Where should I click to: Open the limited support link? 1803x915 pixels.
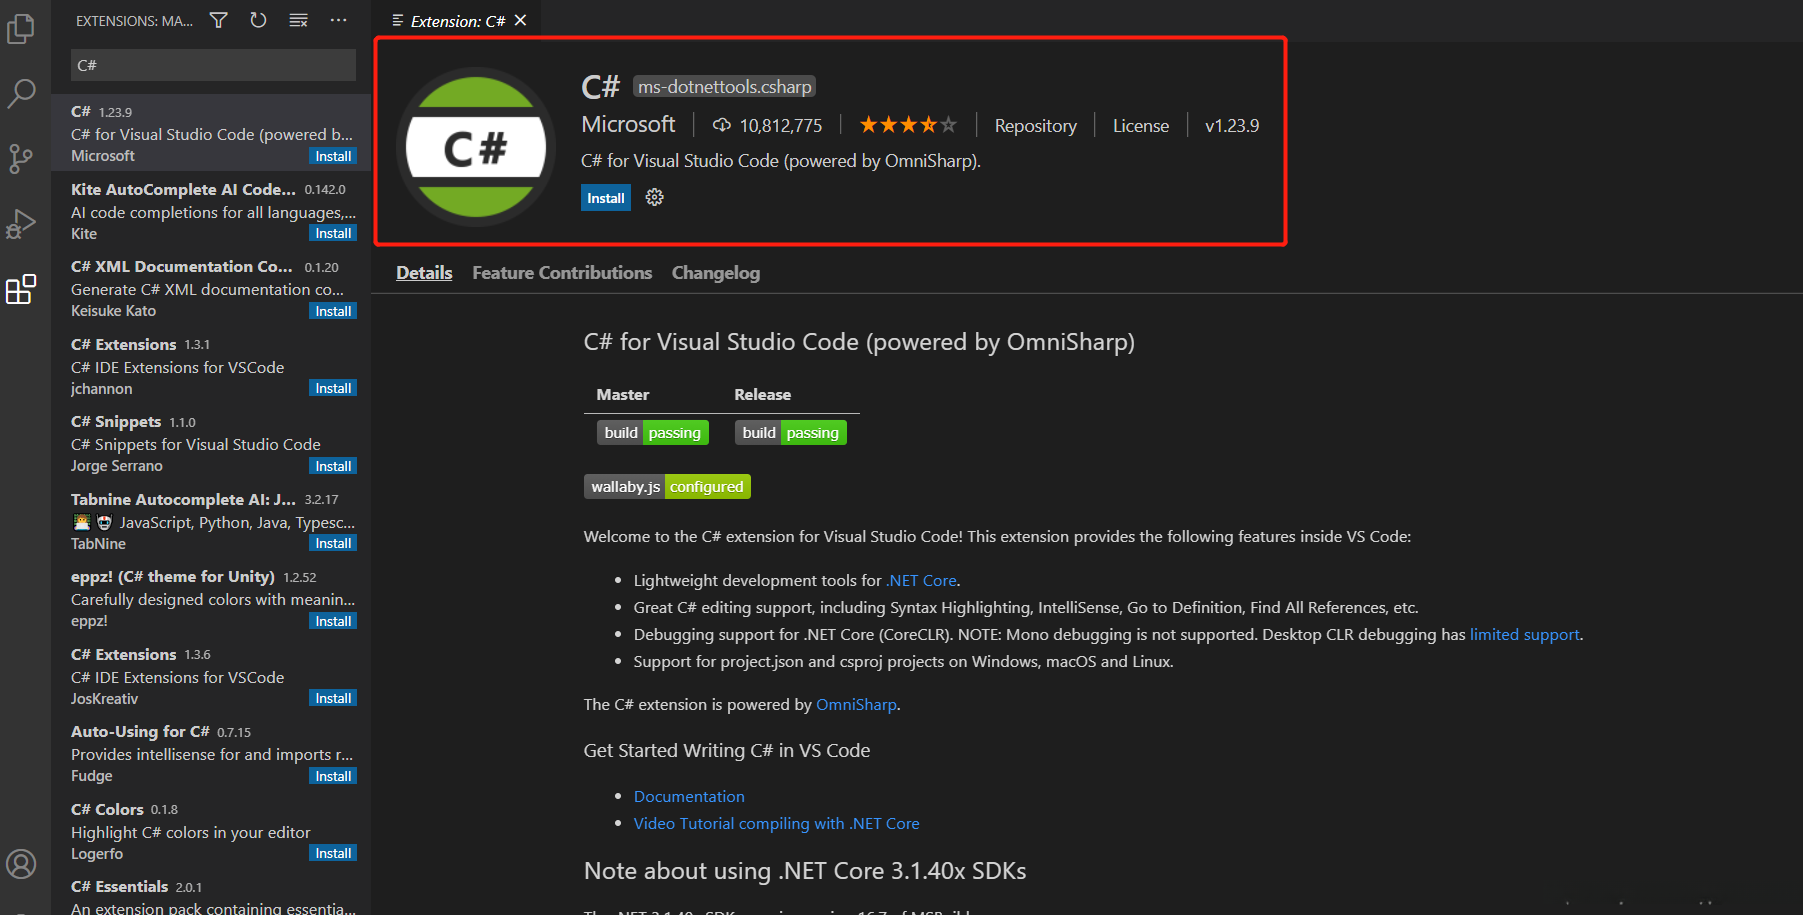coord(1525,634)
